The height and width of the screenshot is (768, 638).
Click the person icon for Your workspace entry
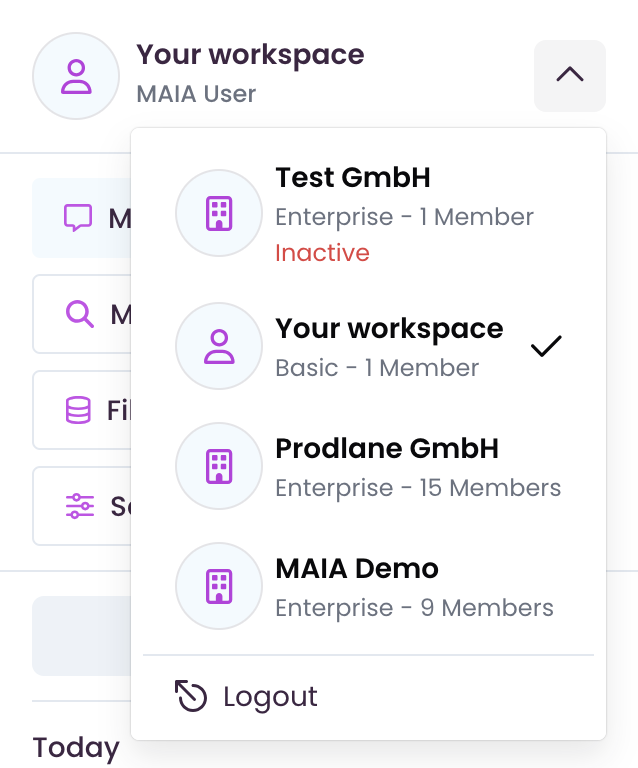point(218,346)
